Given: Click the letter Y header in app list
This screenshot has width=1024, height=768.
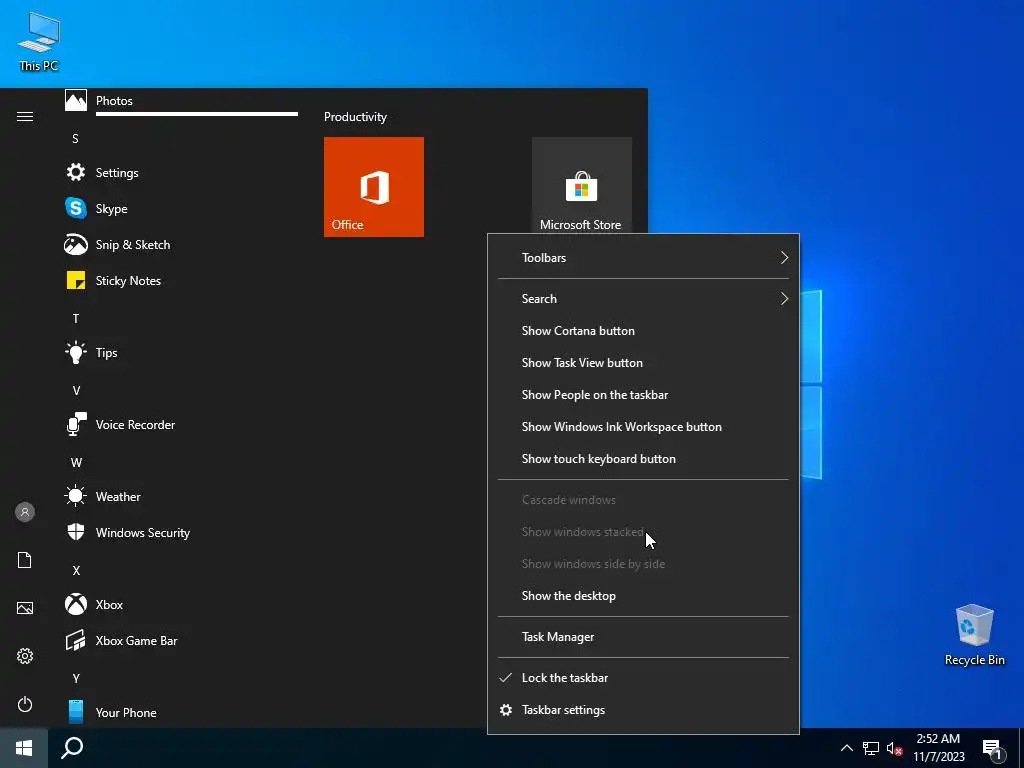Looking at the screenshot, I should tap(76, 679).
